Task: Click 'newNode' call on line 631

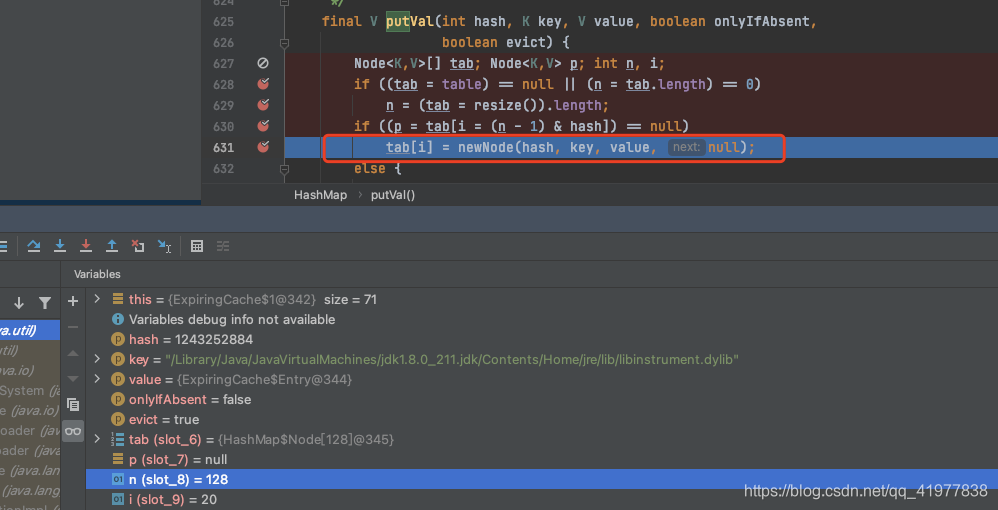Action: coord(486,147)
